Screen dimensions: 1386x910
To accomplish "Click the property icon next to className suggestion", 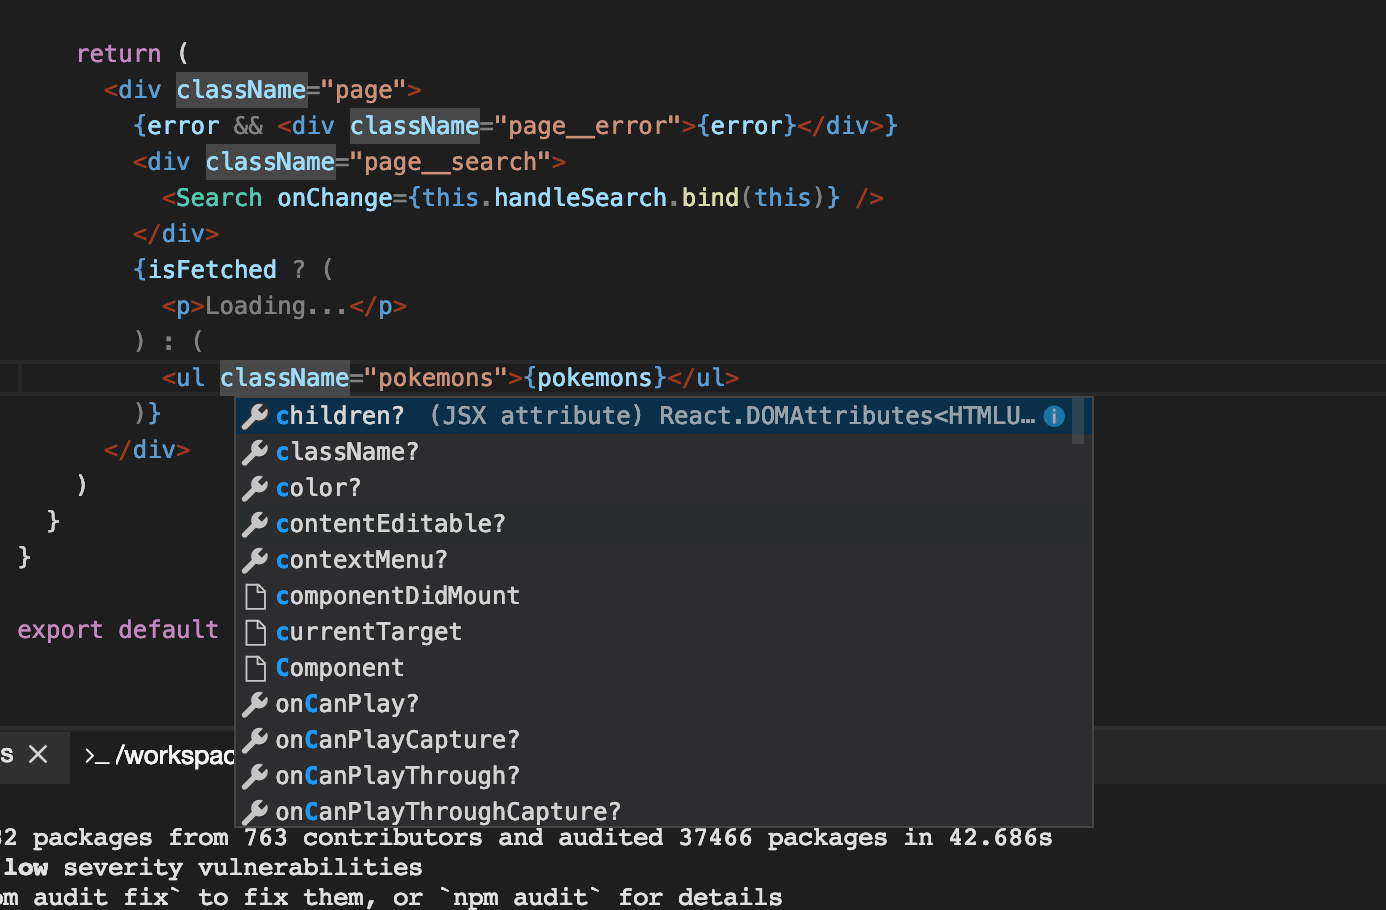I will click(256, 451).
